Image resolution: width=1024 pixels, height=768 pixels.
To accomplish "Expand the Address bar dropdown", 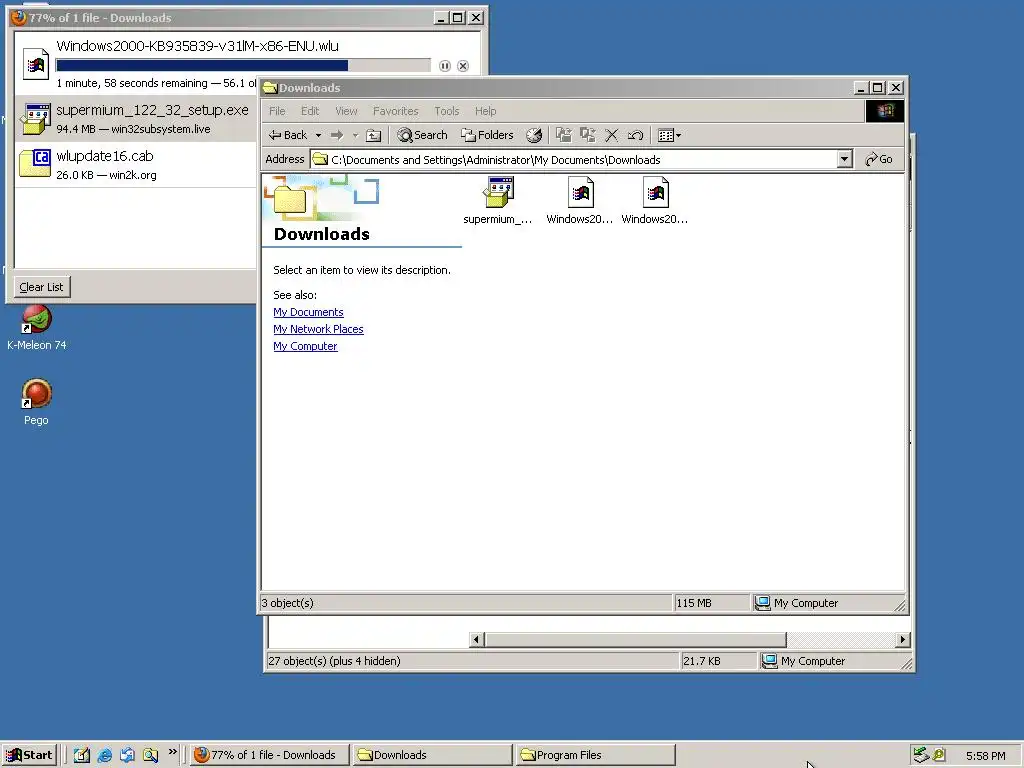I will click(x=844, y=159).
